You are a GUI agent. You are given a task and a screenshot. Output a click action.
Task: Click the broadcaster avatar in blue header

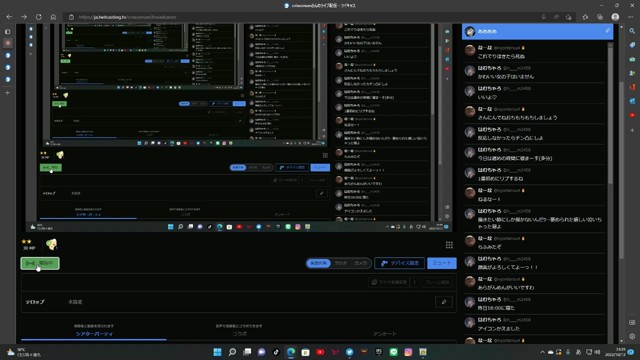pos(470,31)
